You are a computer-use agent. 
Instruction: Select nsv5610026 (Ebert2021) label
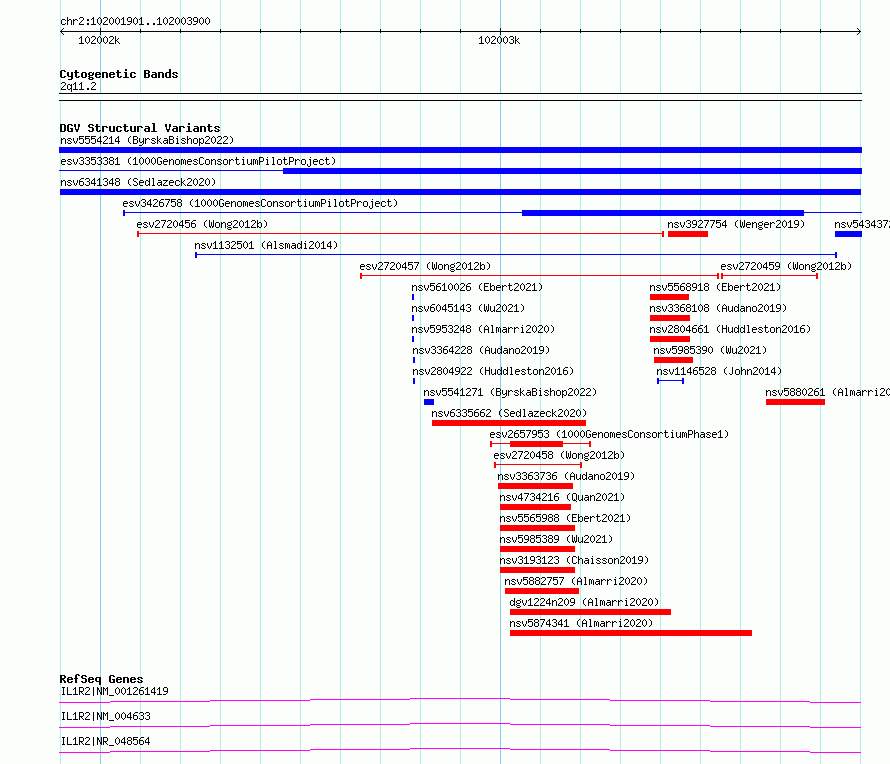click(x=477, y=287)
